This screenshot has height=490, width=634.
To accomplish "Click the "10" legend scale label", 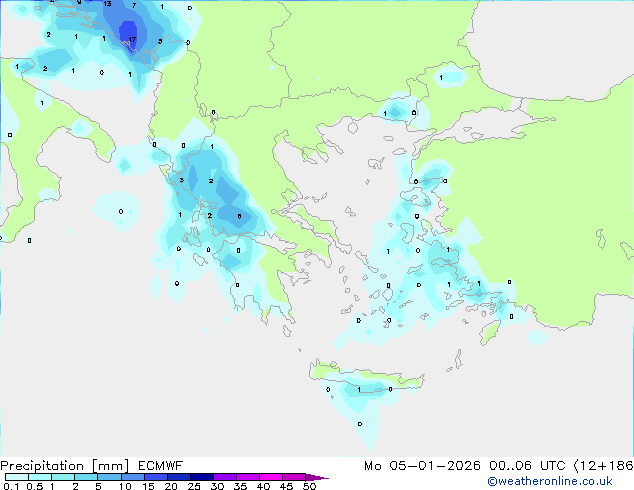I will click(x=125, y=486).
